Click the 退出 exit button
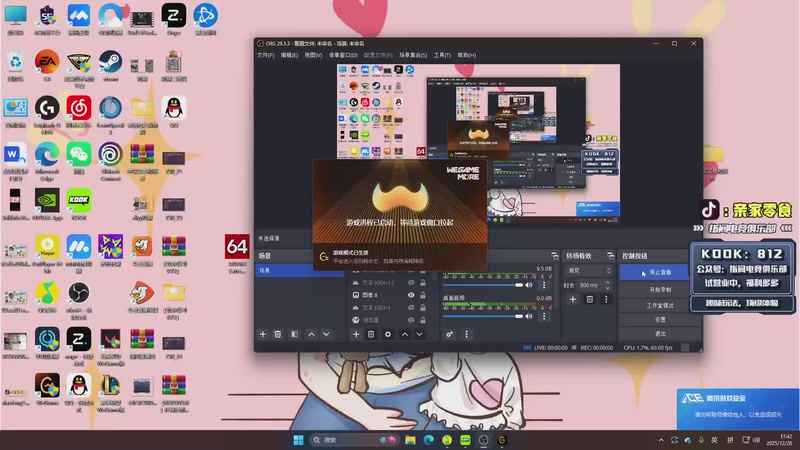 [x=660, y=334]
